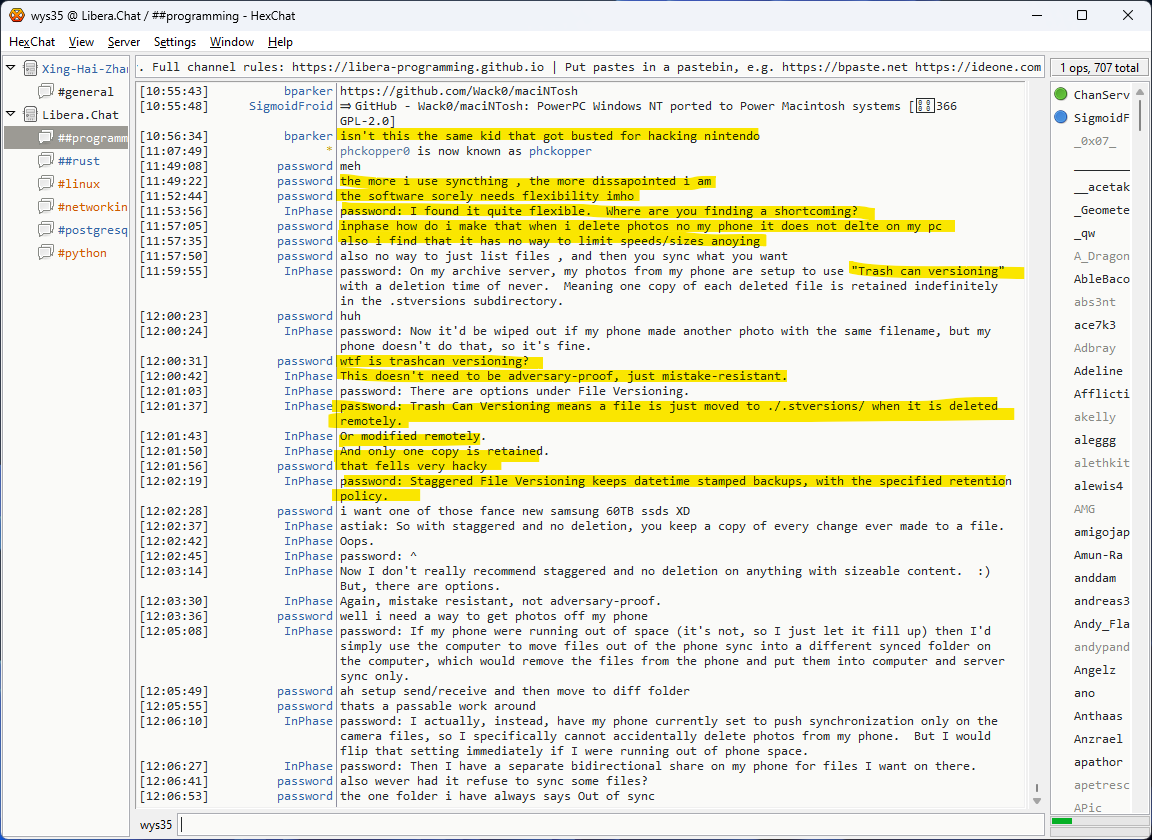Open the Settings menu
Image resolution: width=1152 pixels, height=840 pixels.
click(x=175, y=42)
